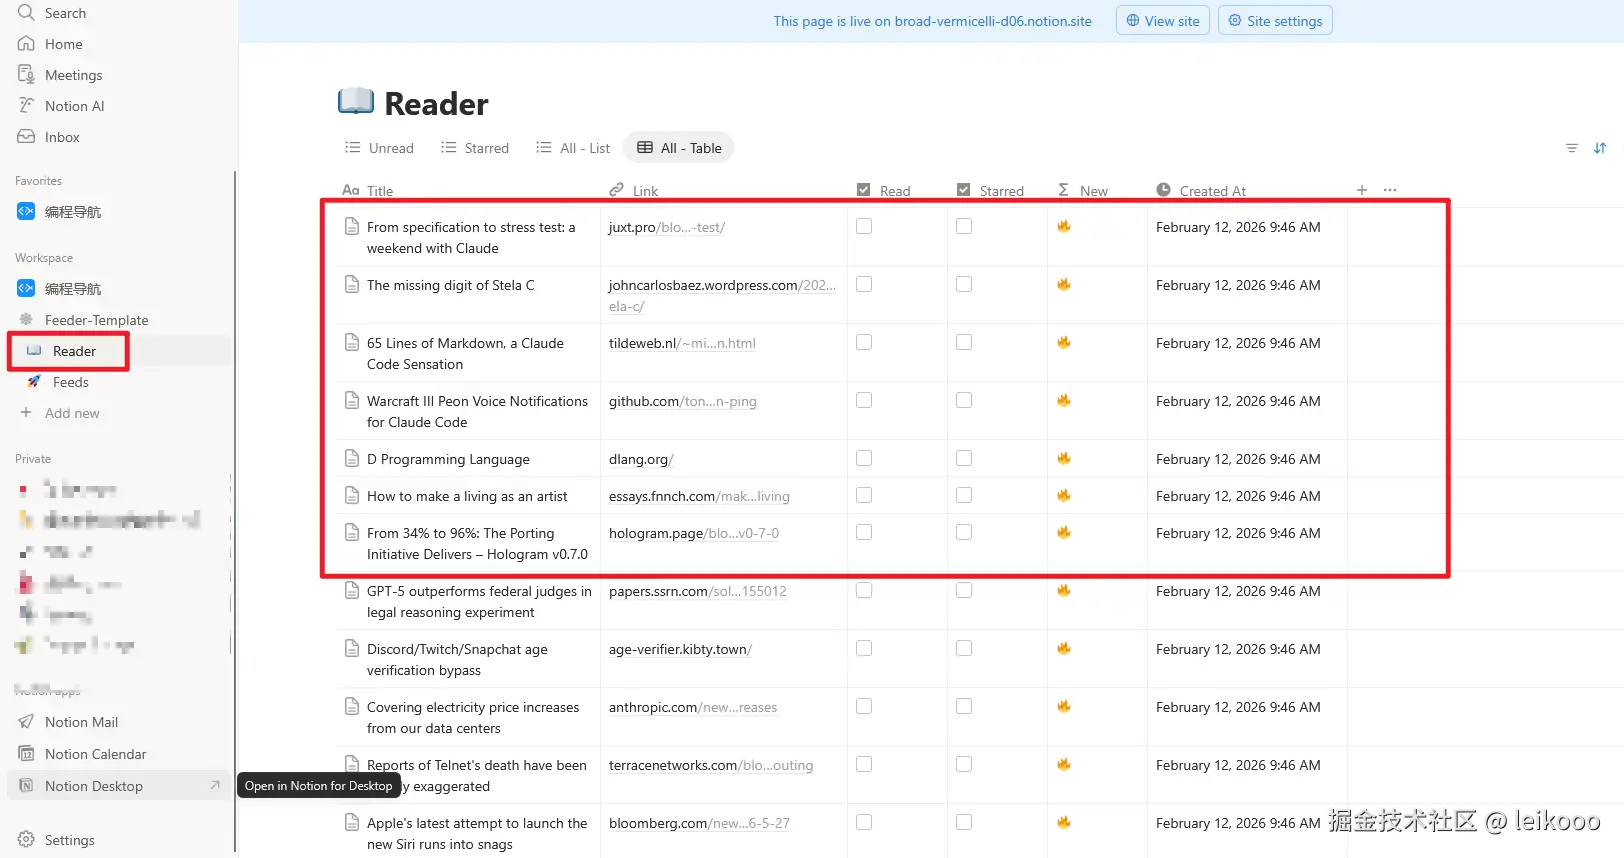Screen dimensions: 1624x858
Task: Check Read for 'Warcraft III Peon Voice Notifications'
Action: pyautogui.click(x=864, y=401)
